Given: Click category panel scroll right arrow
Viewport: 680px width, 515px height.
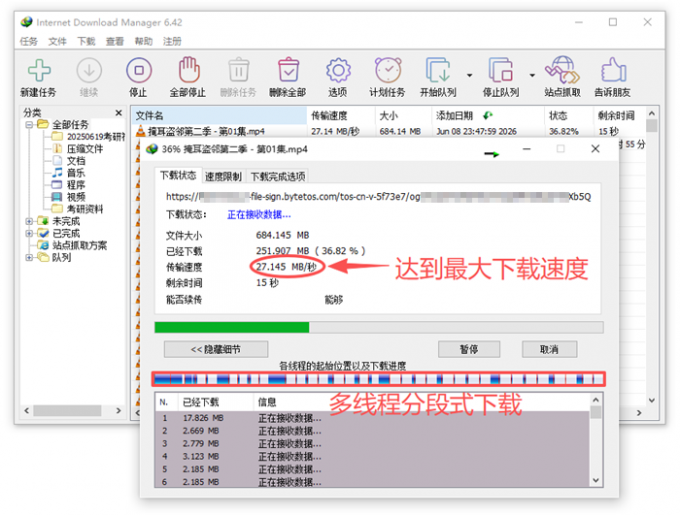Looking at the screenshot, I should [x=118, y=411].
